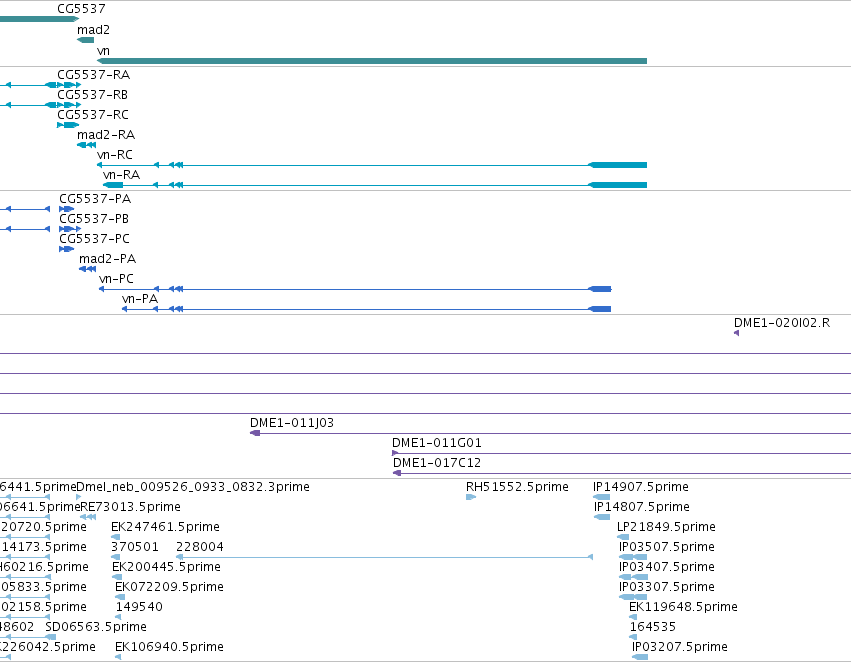
Task: Click the 228004 feature label
Action: pyautogui.click(x=200, y=548)
